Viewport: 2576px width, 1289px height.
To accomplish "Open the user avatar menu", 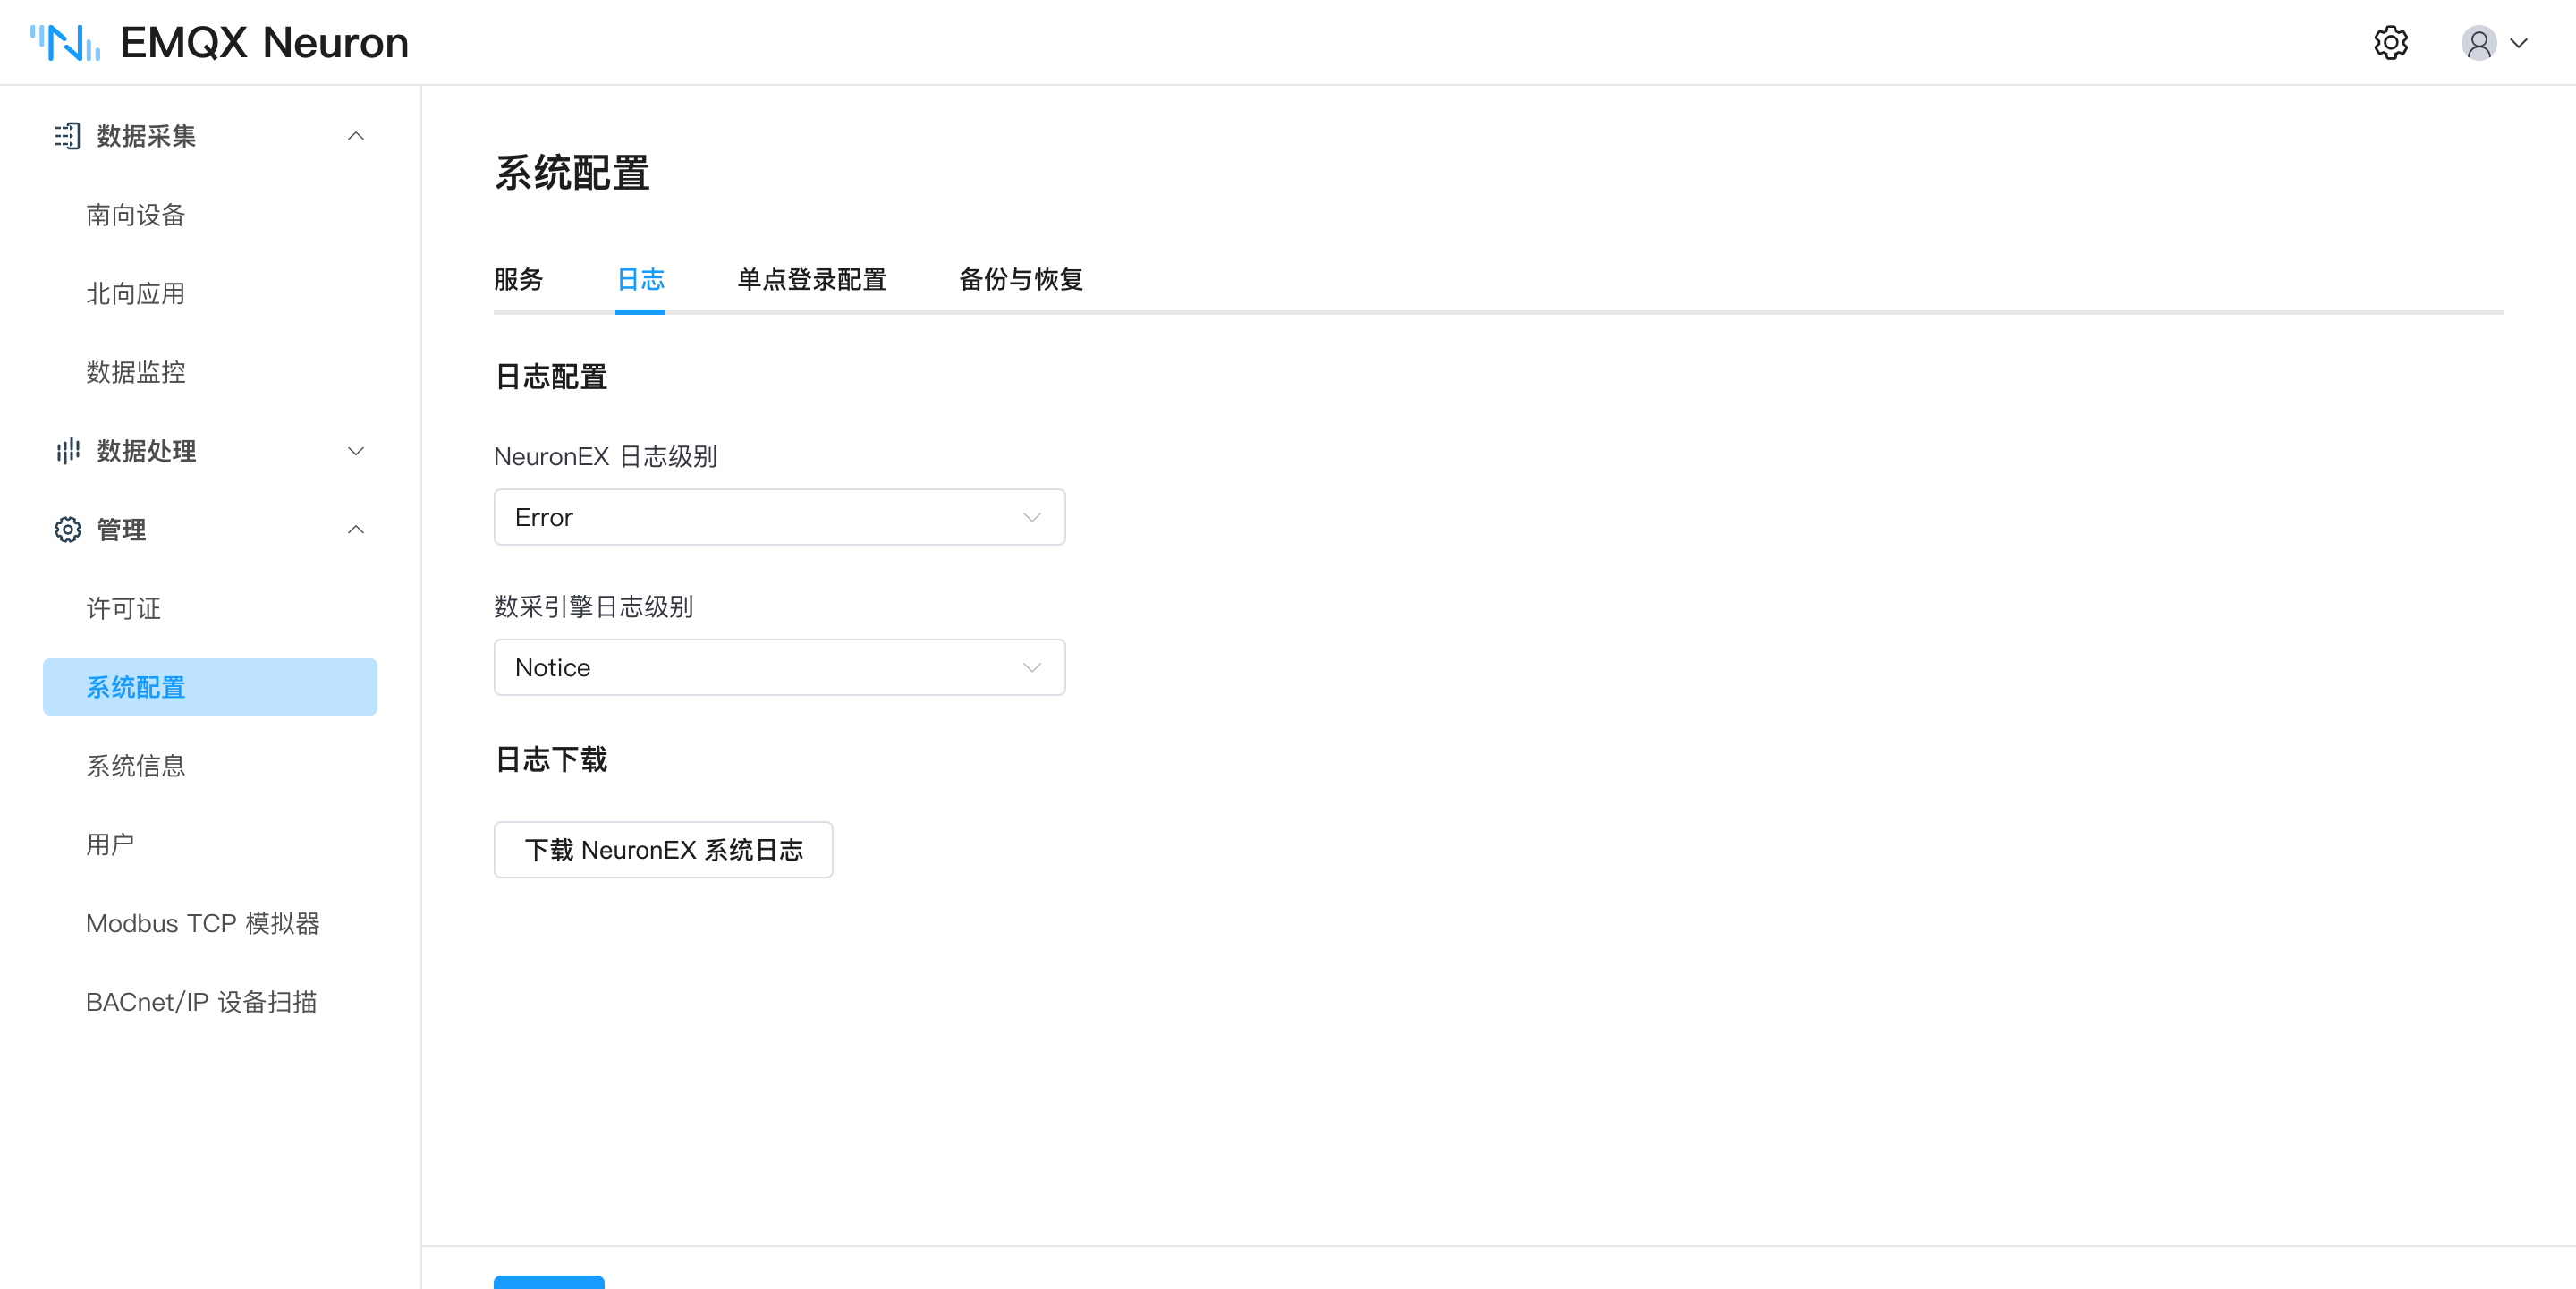I will [2478, 43].
